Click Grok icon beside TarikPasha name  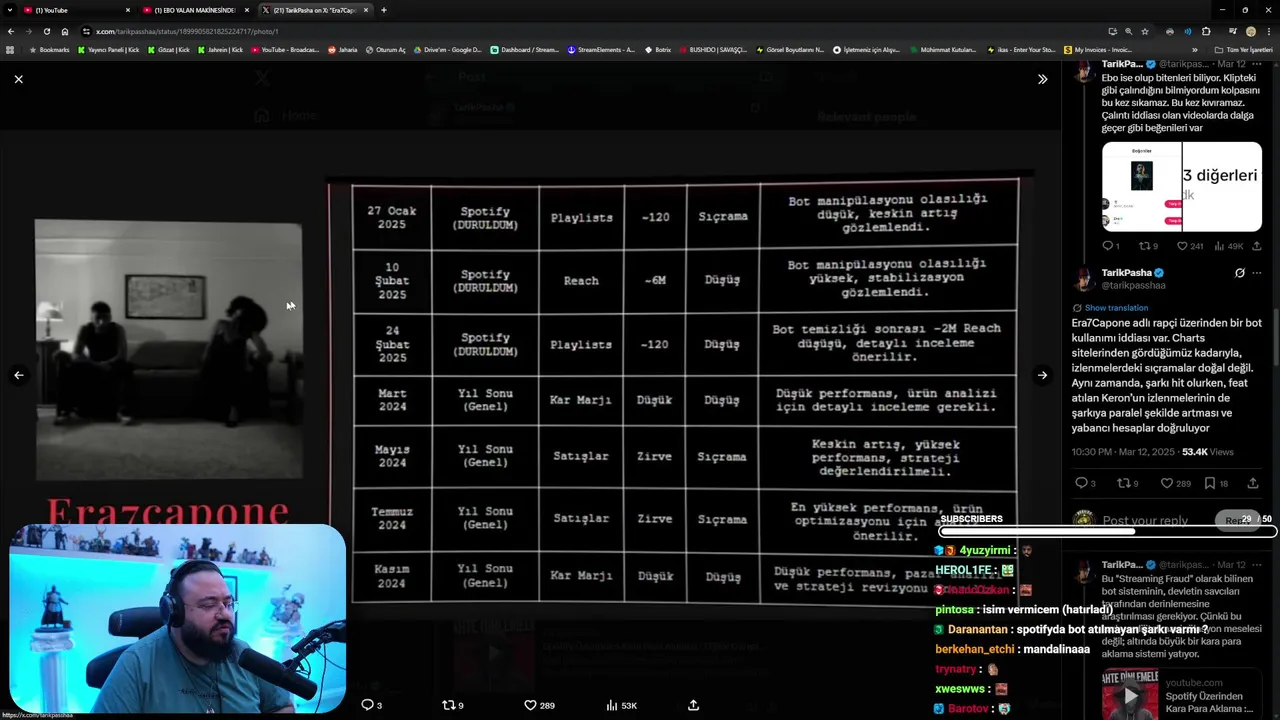tap(1240, 273)
